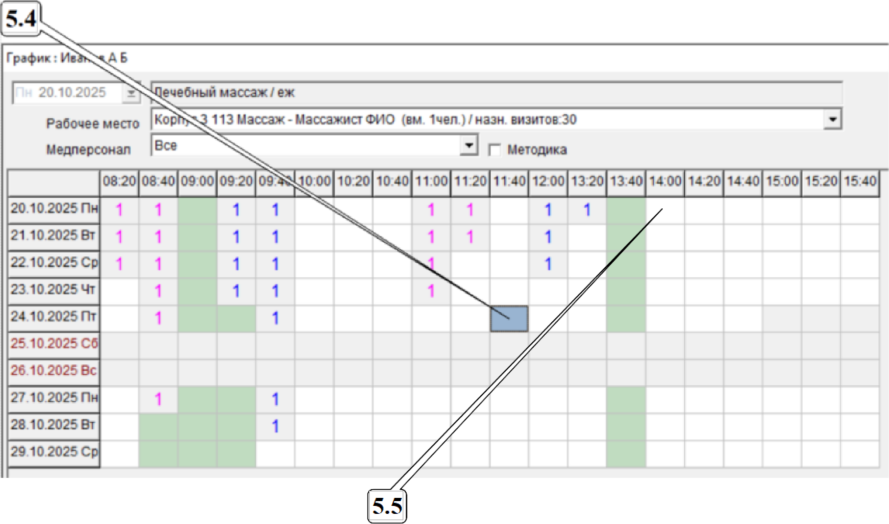Viewport: 889px width, 524px height.
Task: Open the date picker dropdown arrow
Action: coord(131,93)
